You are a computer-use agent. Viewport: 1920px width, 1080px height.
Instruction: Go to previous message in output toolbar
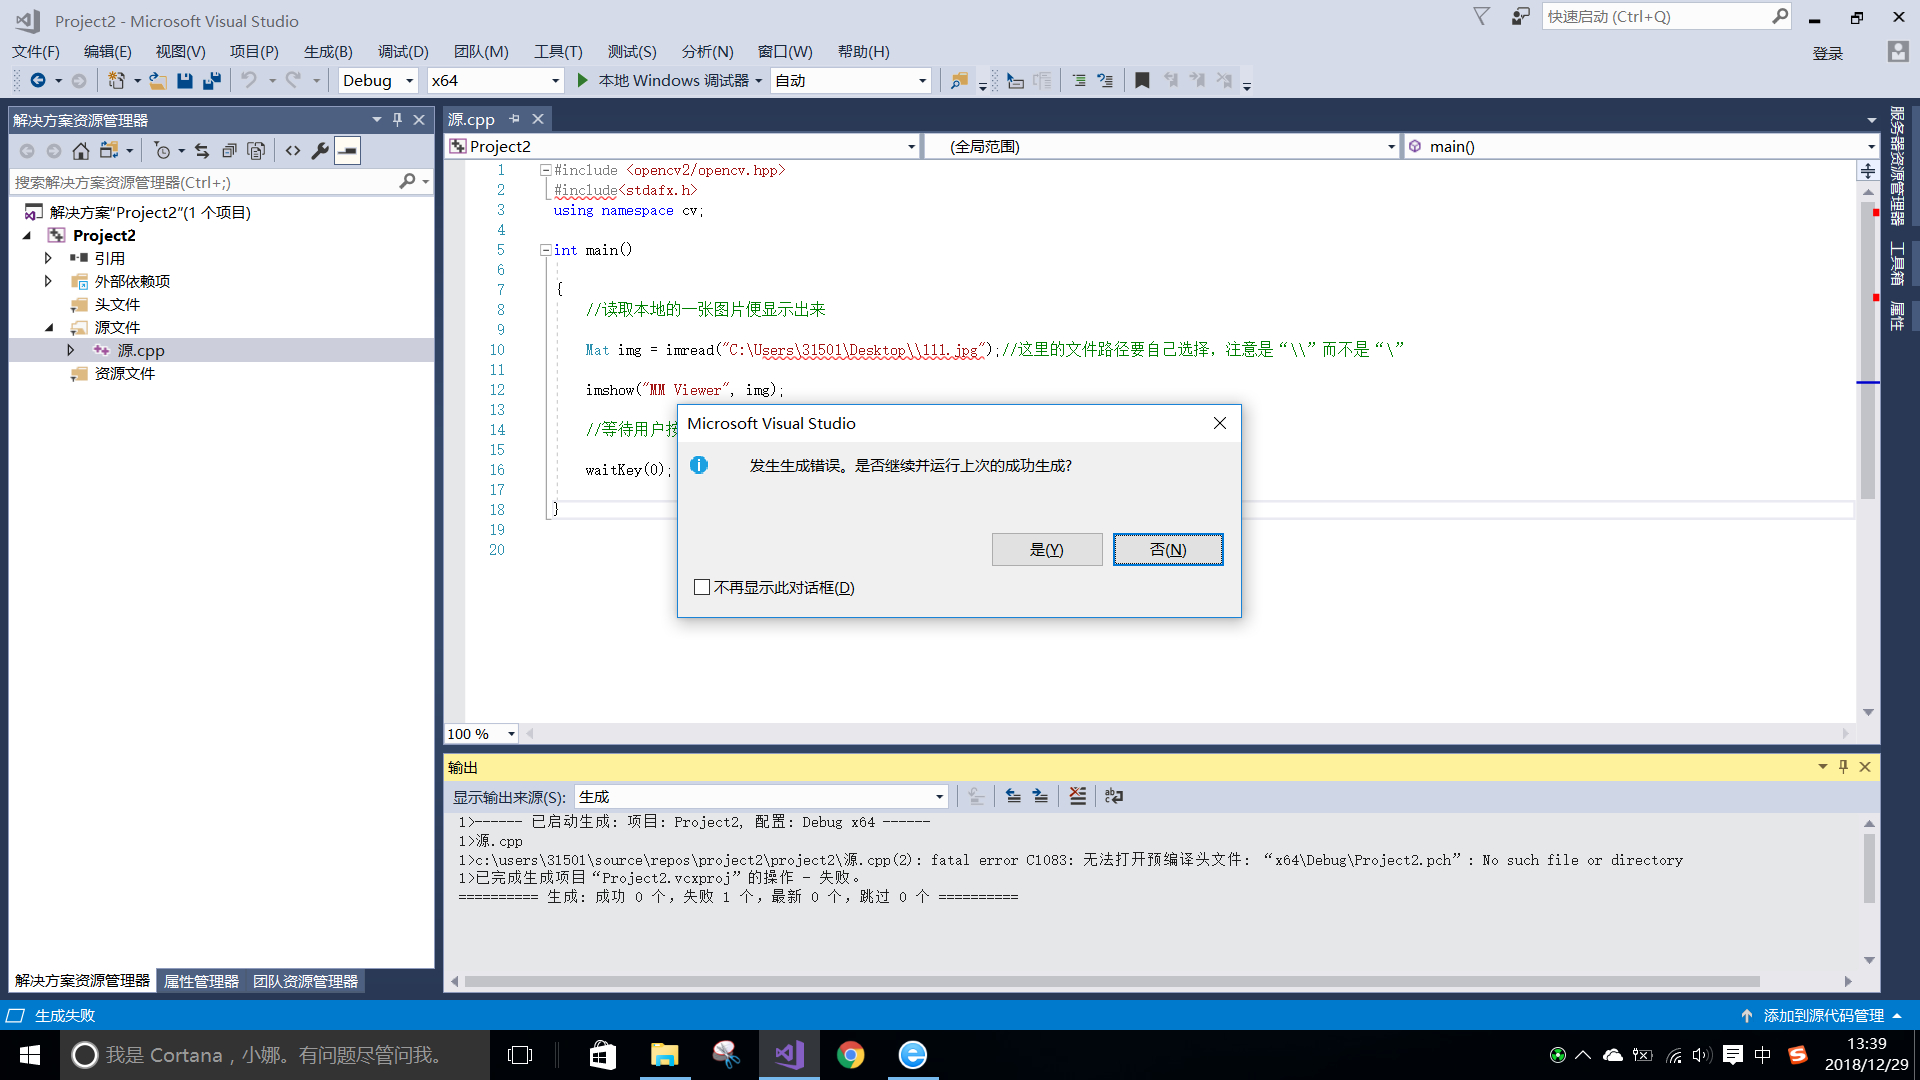coord(1013,796)
